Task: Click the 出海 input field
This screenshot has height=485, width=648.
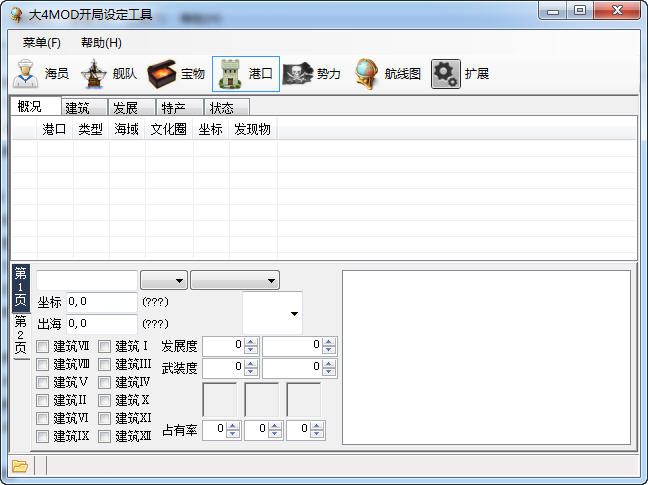Action: [102, 323]
